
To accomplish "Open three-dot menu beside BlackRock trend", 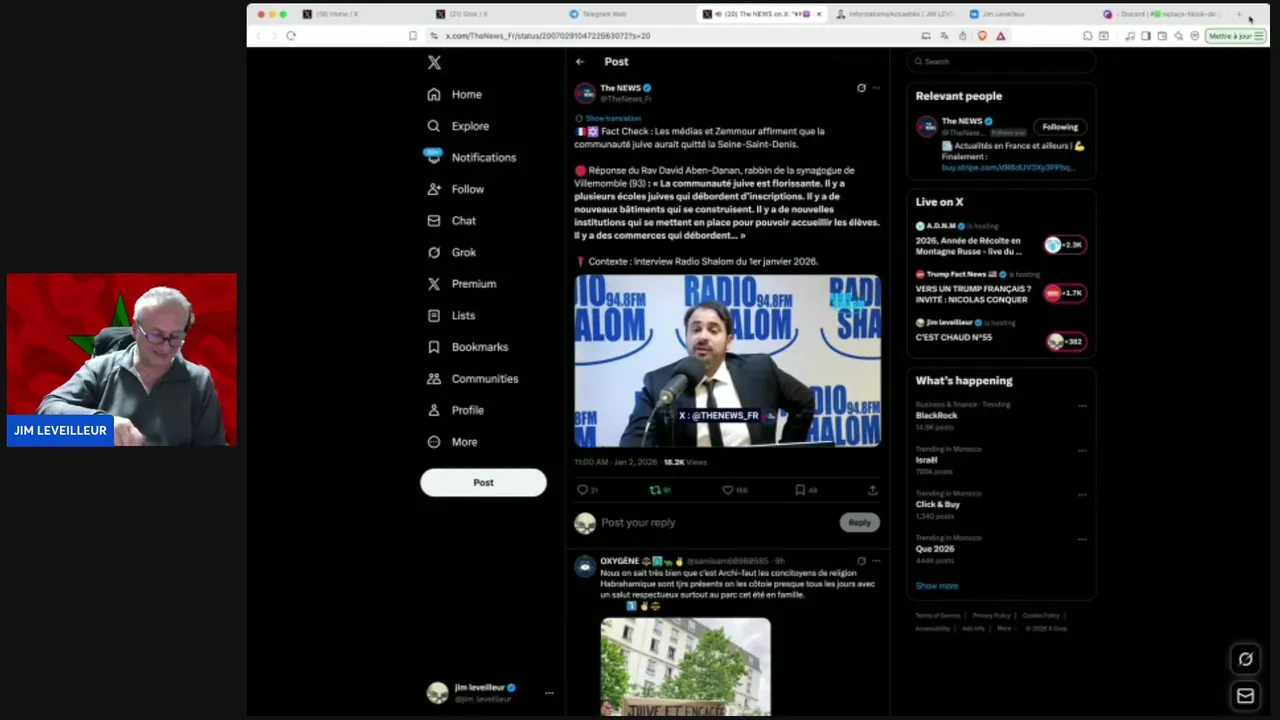I will (x=1082, y=406).
